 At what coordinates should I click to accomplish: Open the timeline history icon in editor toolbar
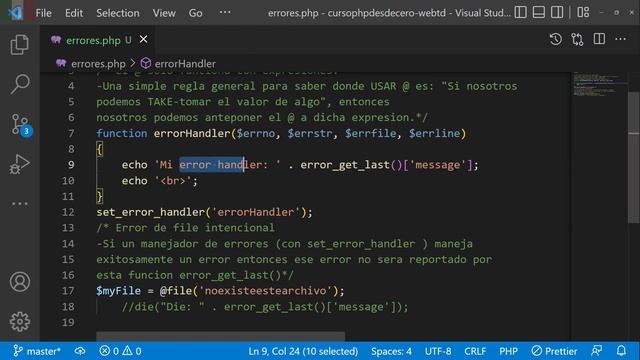(x=556, y=40)
